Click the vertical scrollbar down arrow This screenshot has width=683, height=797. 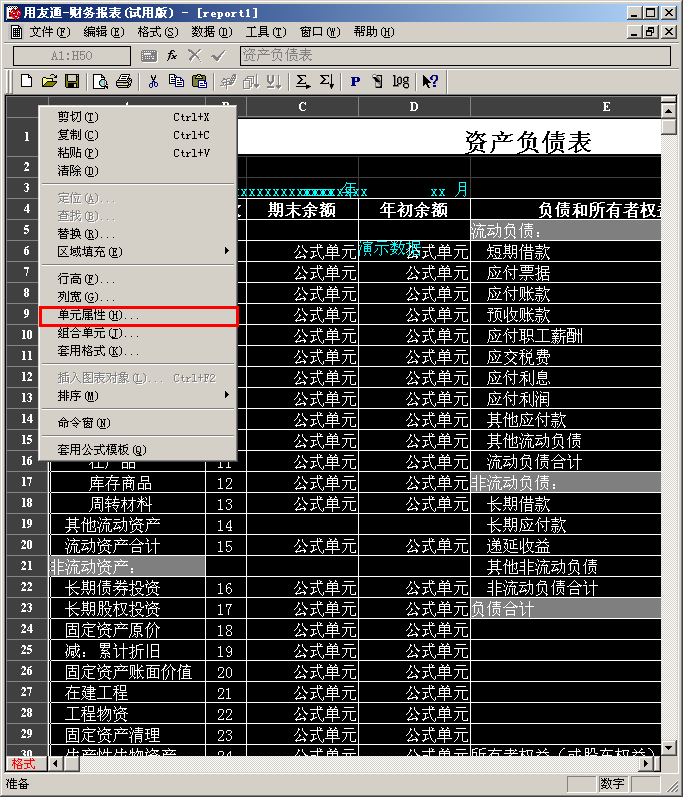point(669,748)
